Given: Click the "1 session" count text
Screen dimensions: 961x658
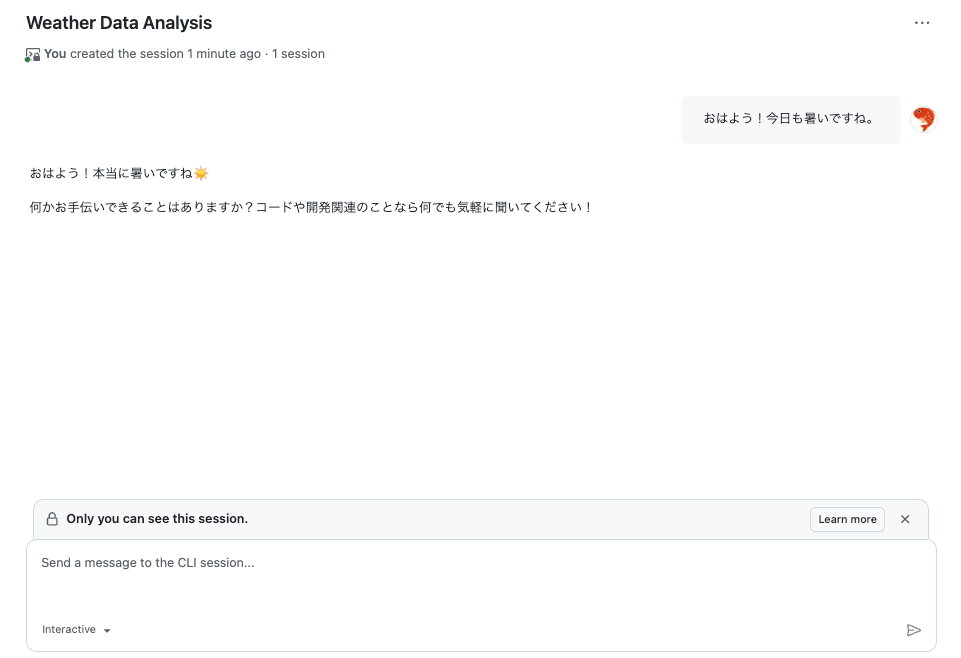Looking at the screenshot, I should click(x=298, y=54).
